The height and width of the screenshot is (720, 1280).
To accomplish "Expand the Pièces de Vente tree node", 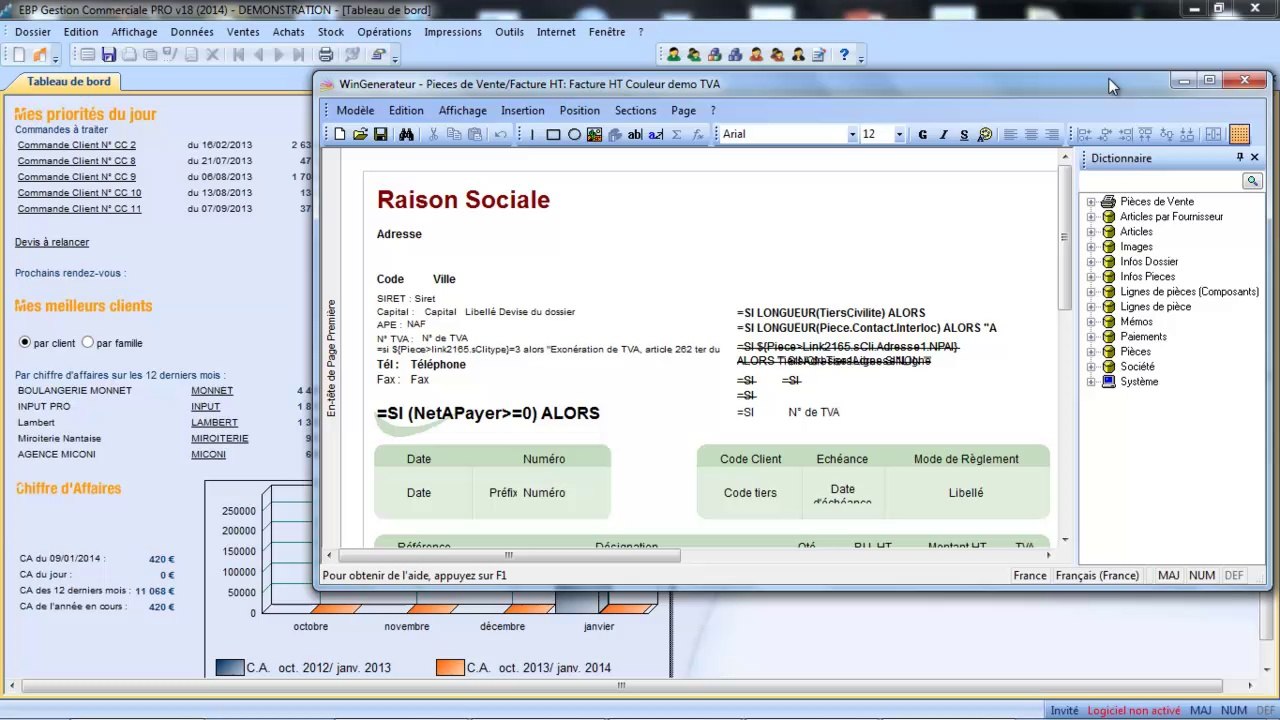I will click(1091, 202).
